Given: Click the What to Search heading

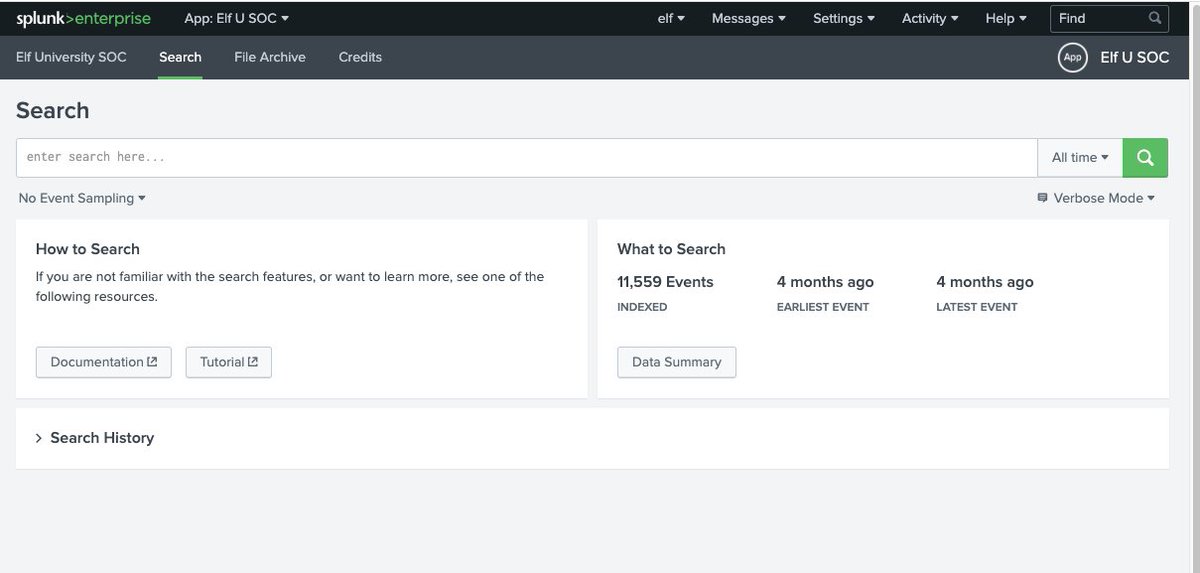Looking at the screenshot, I should (x=671, y=249).
